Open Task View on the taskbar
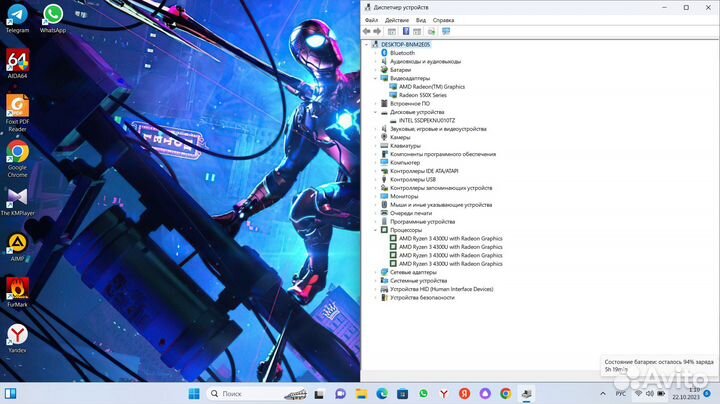Screen dimensions: 720x404 pos(319,394)
